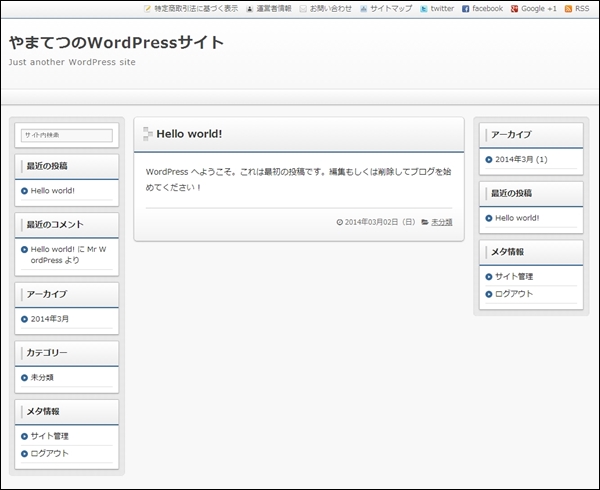Click the 未分類 category link in post footer
The height and width of the screenshot is (490, 600).
tap(442, 222)
